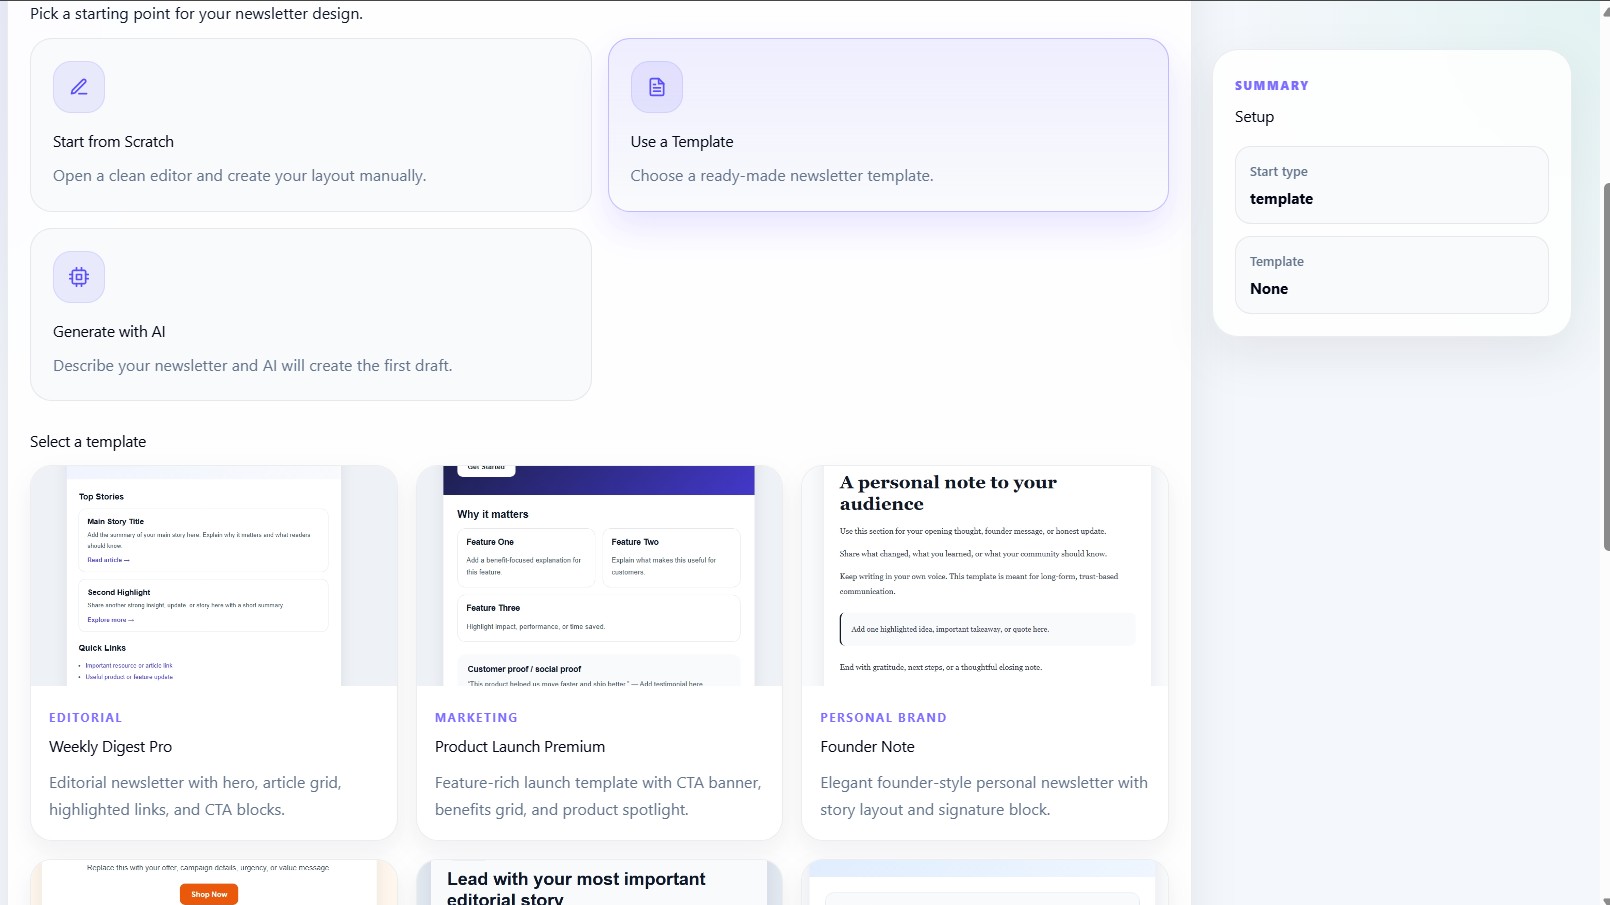Click the EDITORIAL category label
The width and height of the screenshot is (1610, 905).
pyautogui.click(x=85, y=718)
